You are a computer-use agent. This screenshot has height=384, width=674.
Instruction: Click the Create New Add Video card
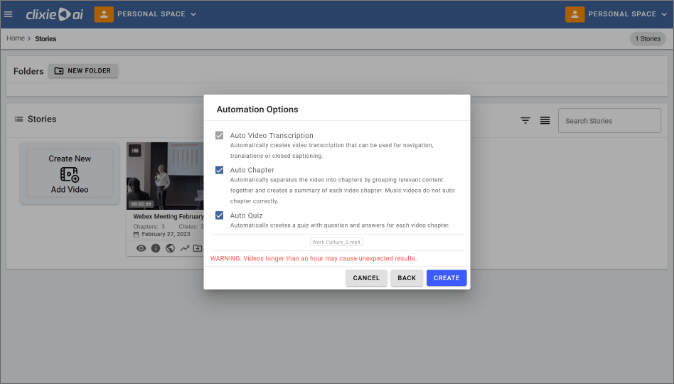point(70,173)
